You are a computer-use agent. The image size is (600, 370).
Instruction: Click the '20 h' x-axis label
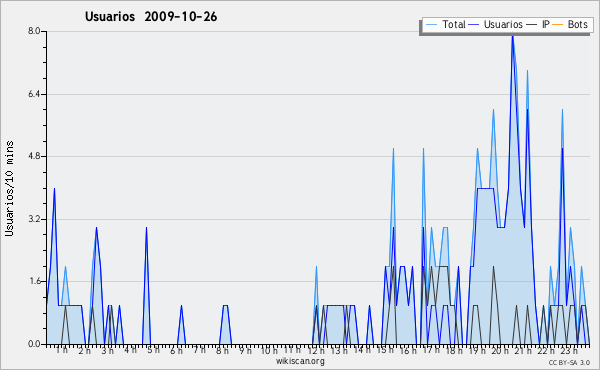click(x=501, y=350)
